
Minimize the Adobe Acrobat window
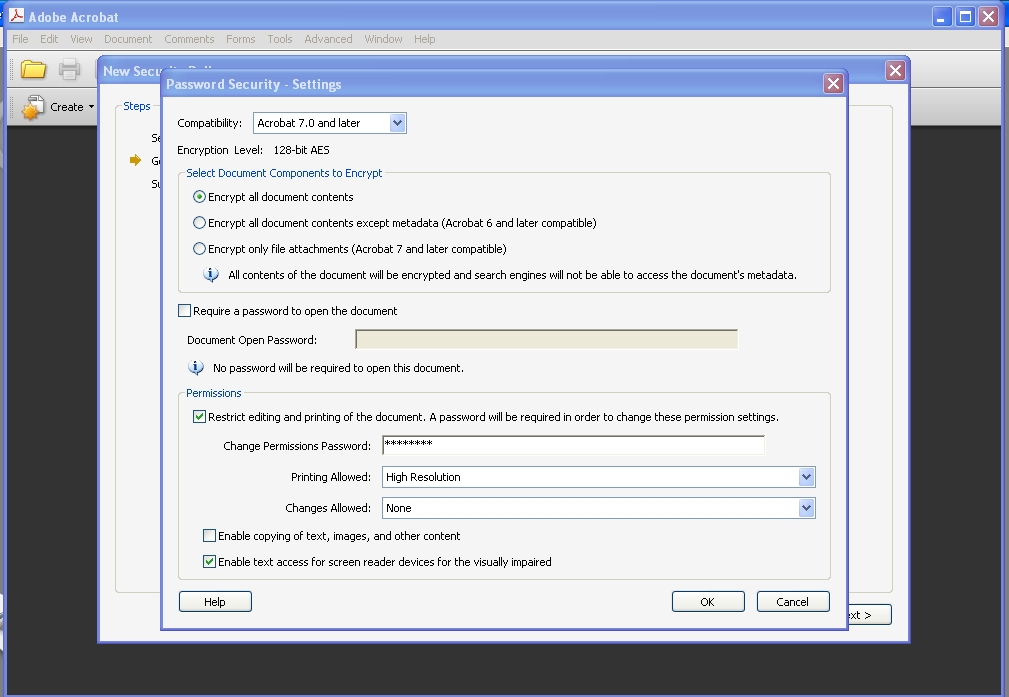point(941,17)
